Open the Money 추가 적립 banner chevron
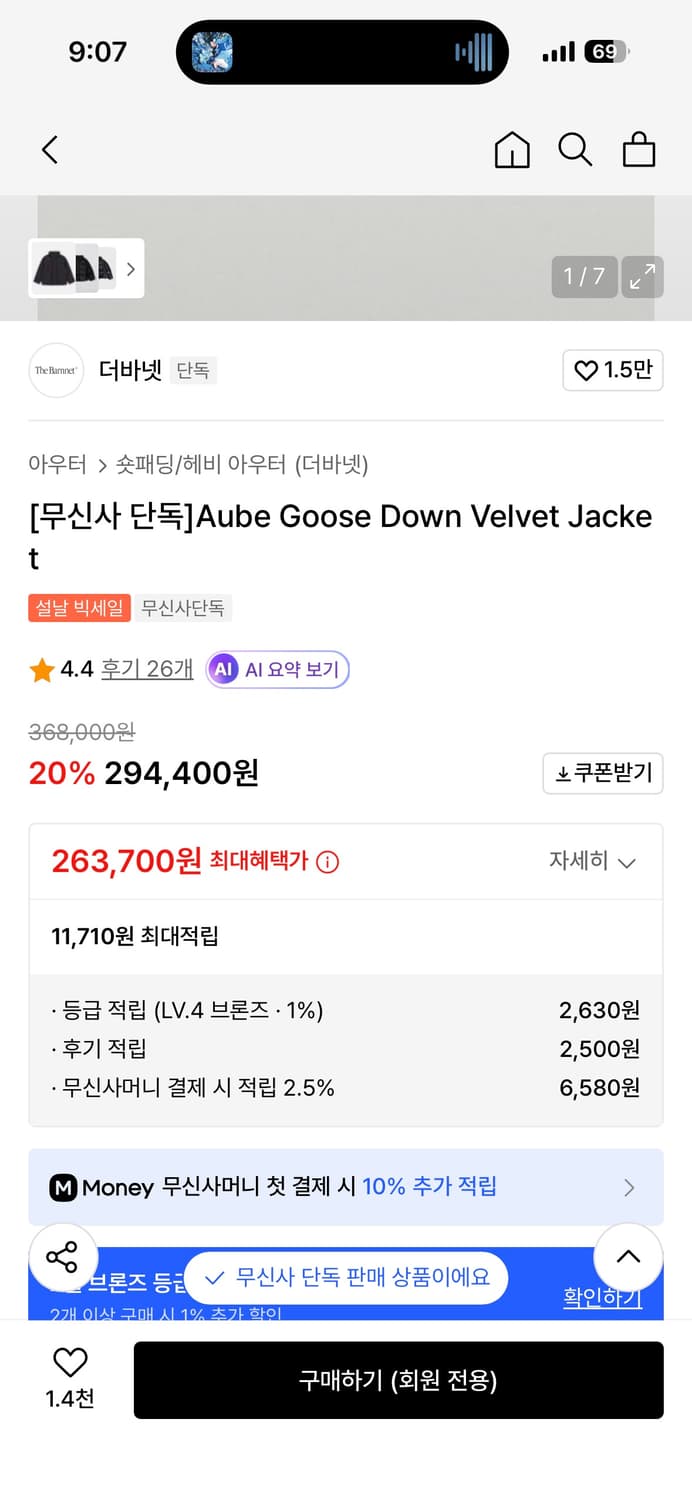Image resolution: width=692 pixels, height=1500 pixels. pyautogui.click(x=629, y=1187)
